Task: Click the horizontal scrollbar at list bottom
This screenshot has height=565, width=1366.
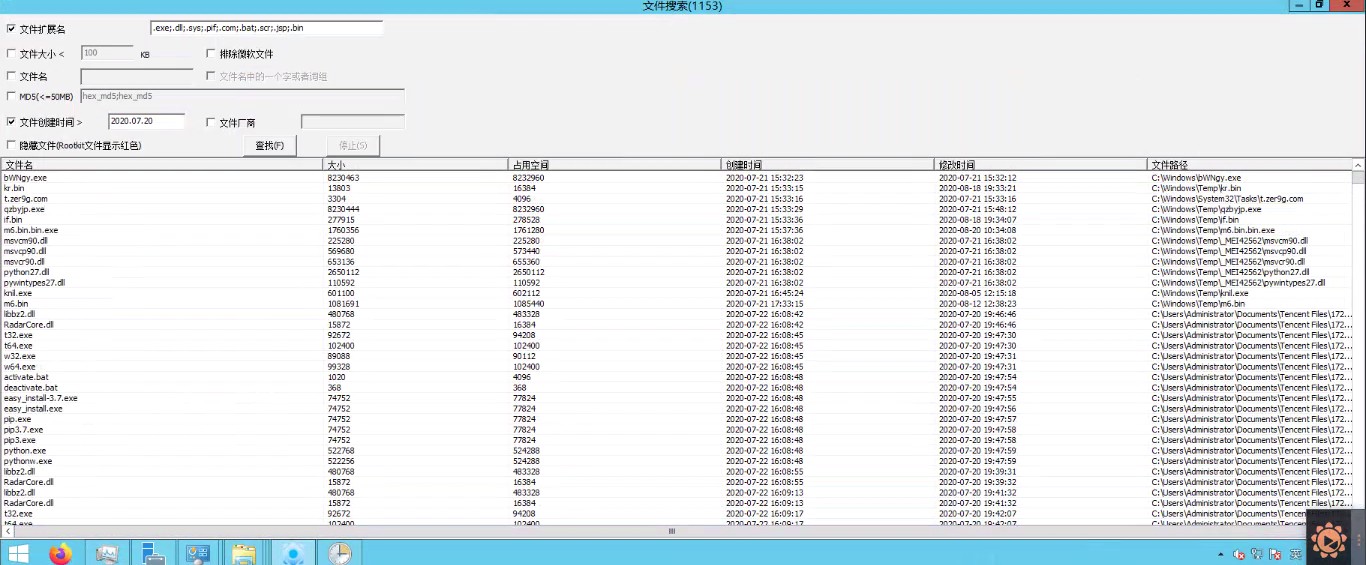Action: pyautogui.click(x=672, y=532)
